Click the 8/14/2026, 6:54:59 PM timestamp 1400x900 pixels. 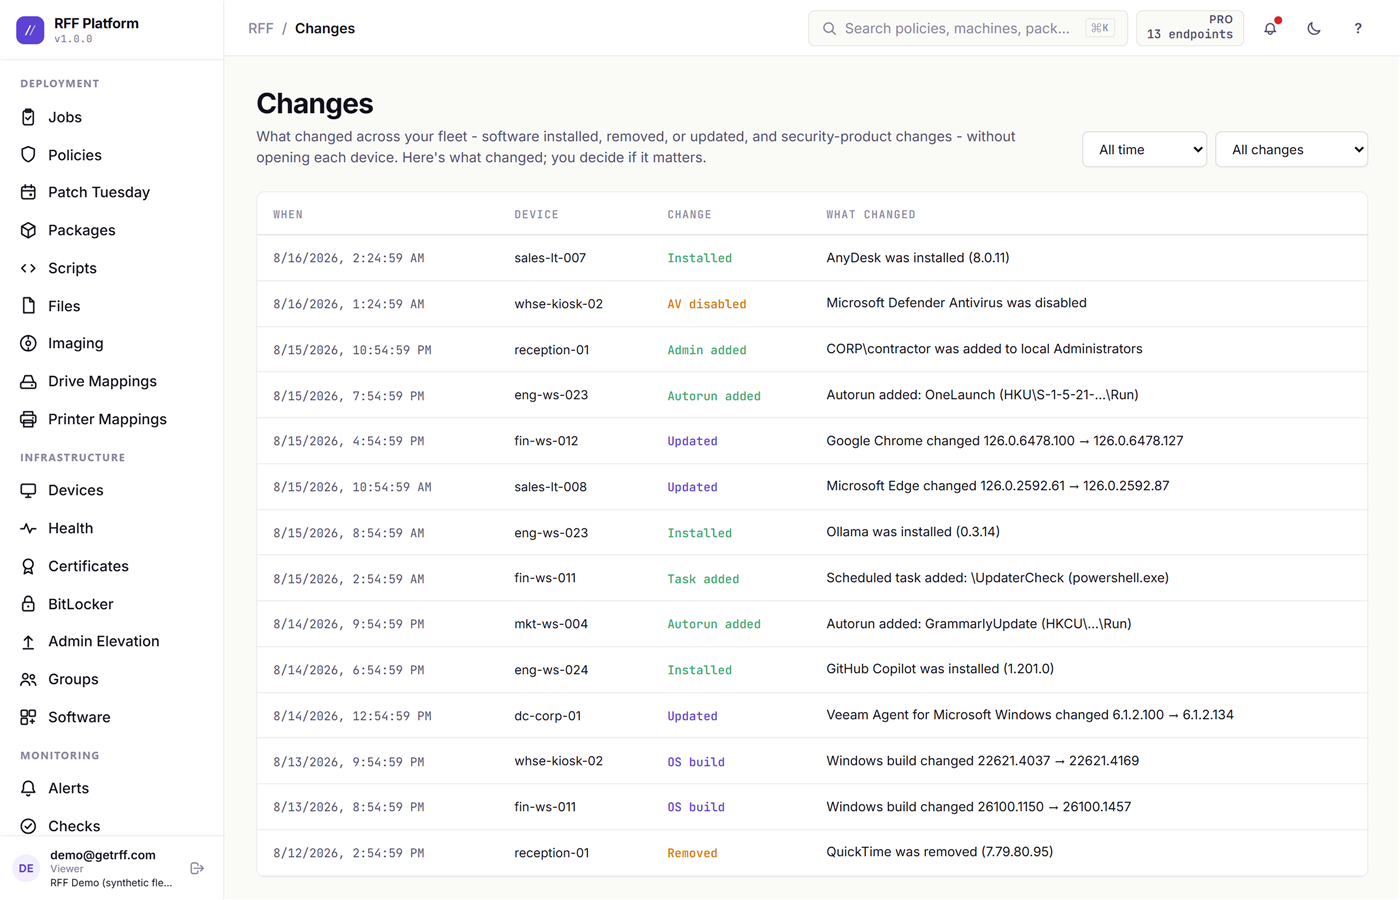[x=348, y=670]
